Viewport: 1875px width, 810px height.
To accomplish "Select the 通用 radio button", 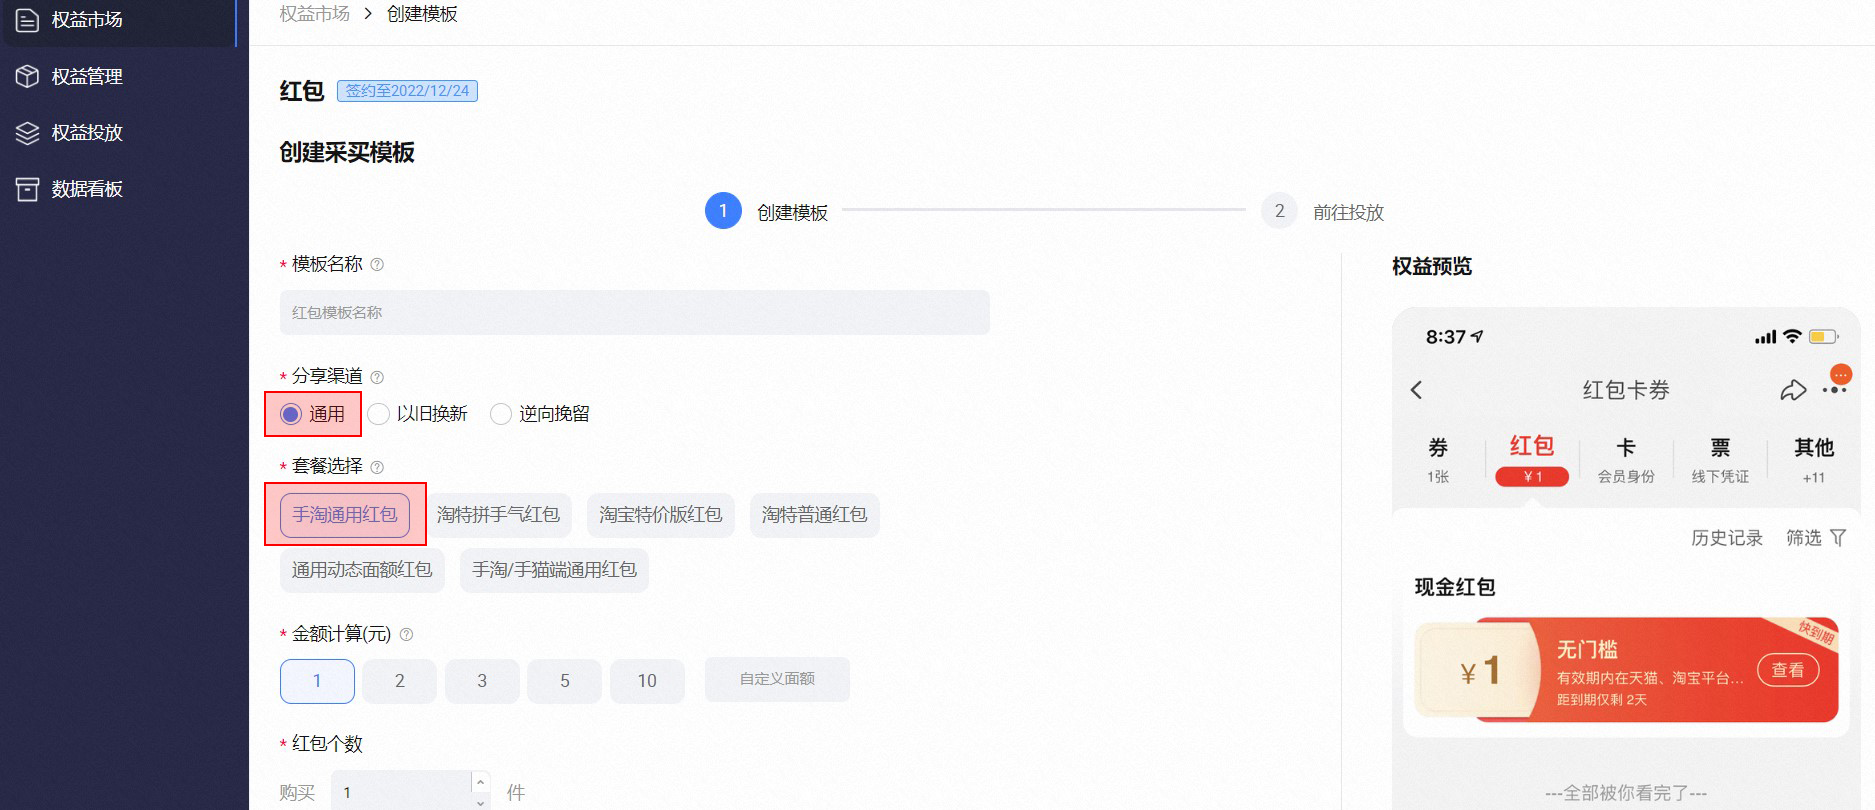I will pos(291,414).
